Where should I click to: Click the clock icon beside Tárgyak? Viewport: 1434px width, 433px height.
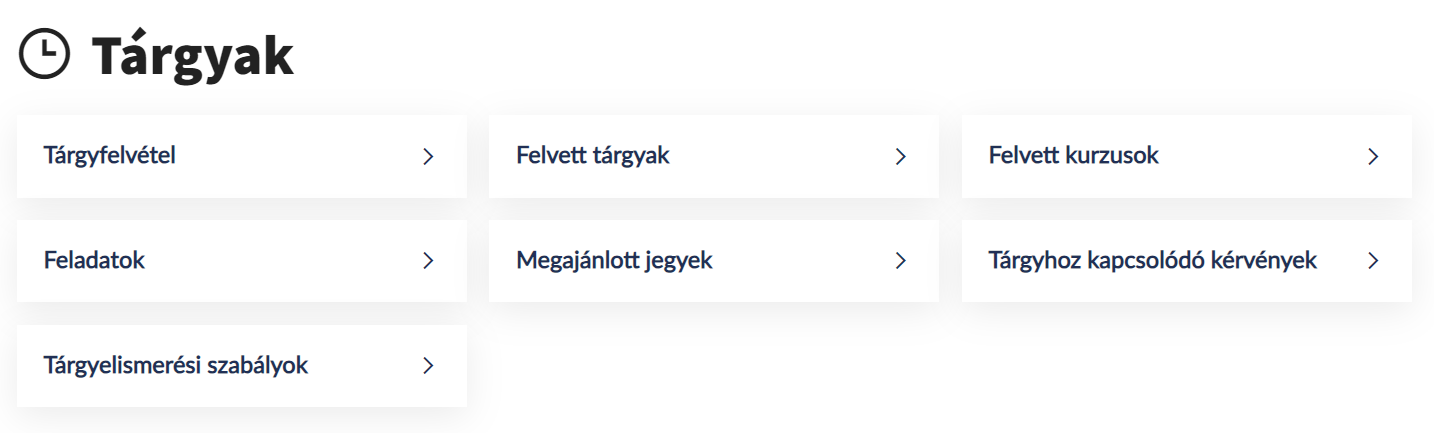[46, 55]
